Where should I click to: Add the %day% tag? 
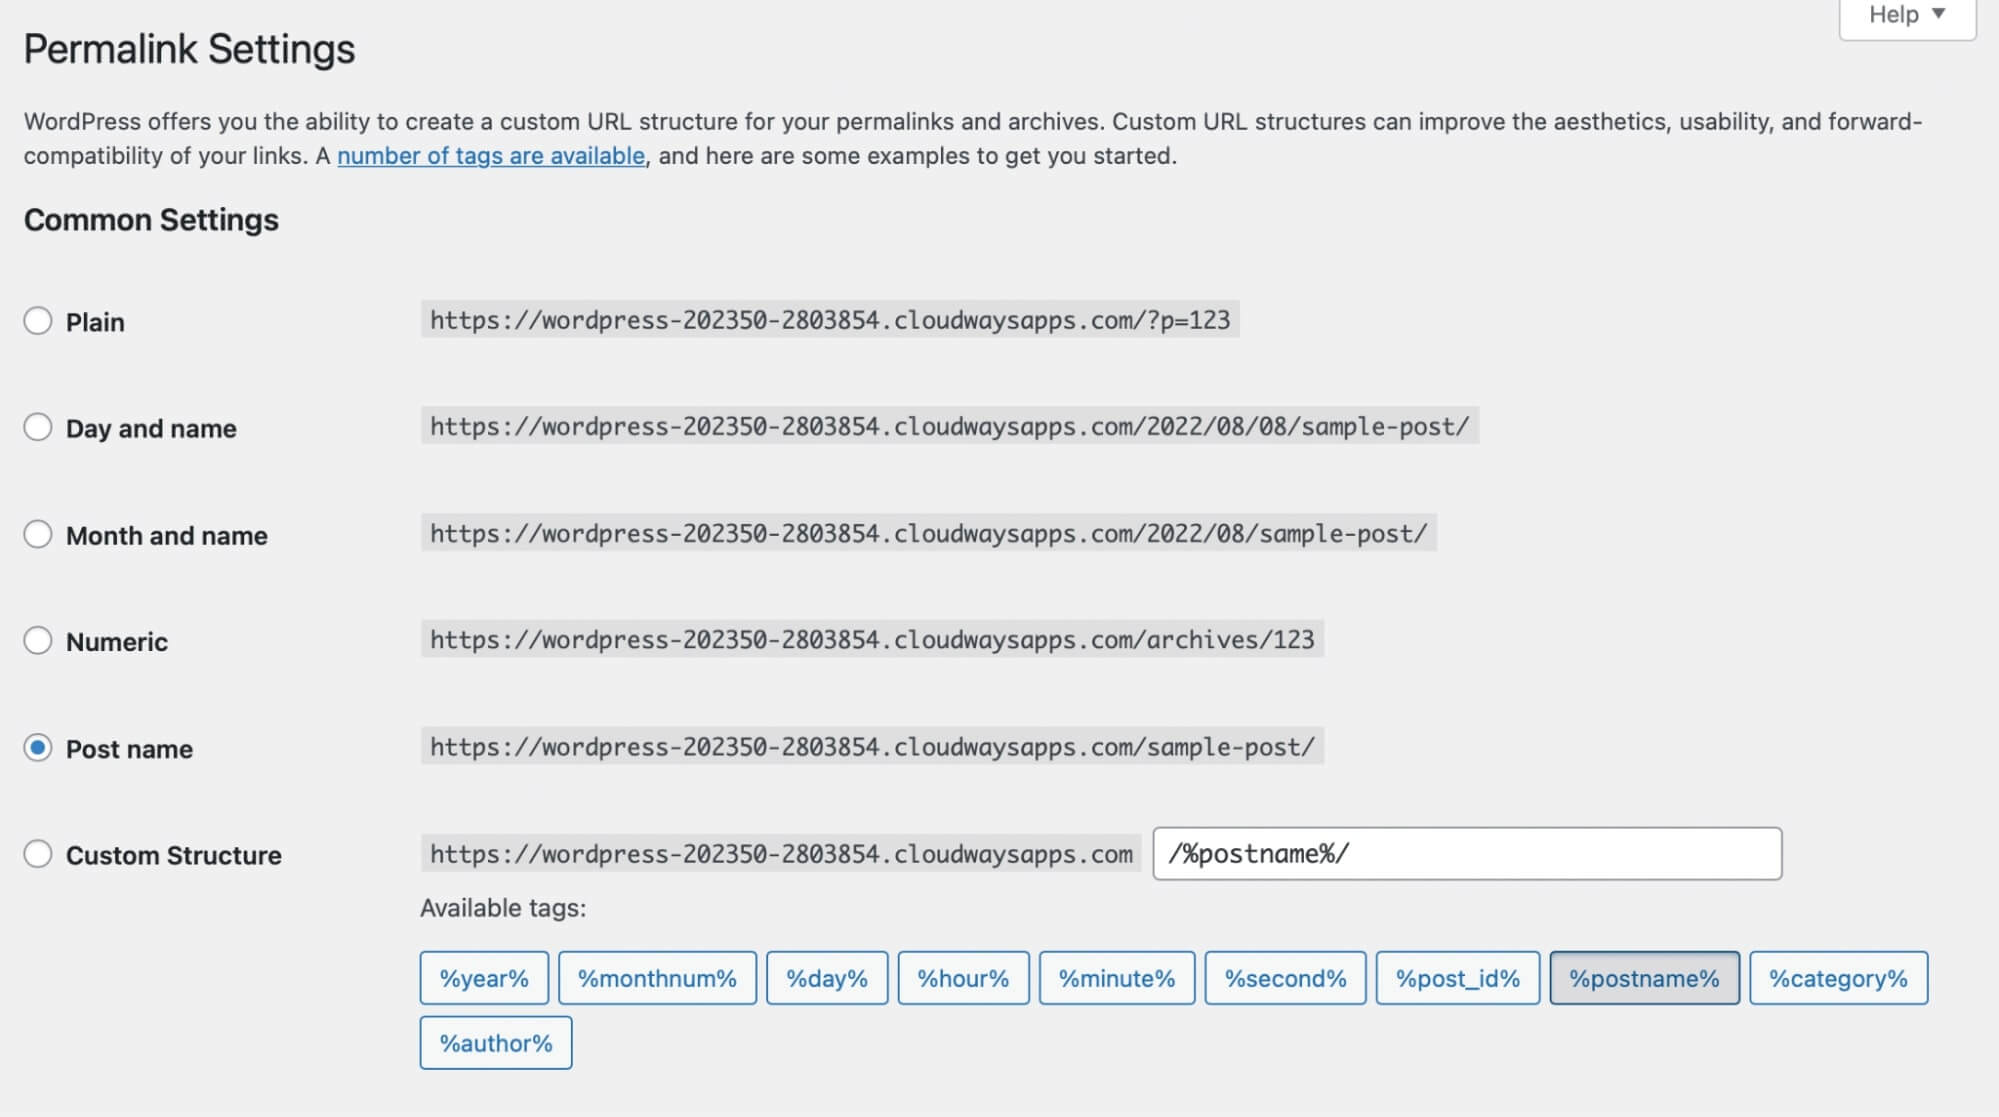(827, 978)
